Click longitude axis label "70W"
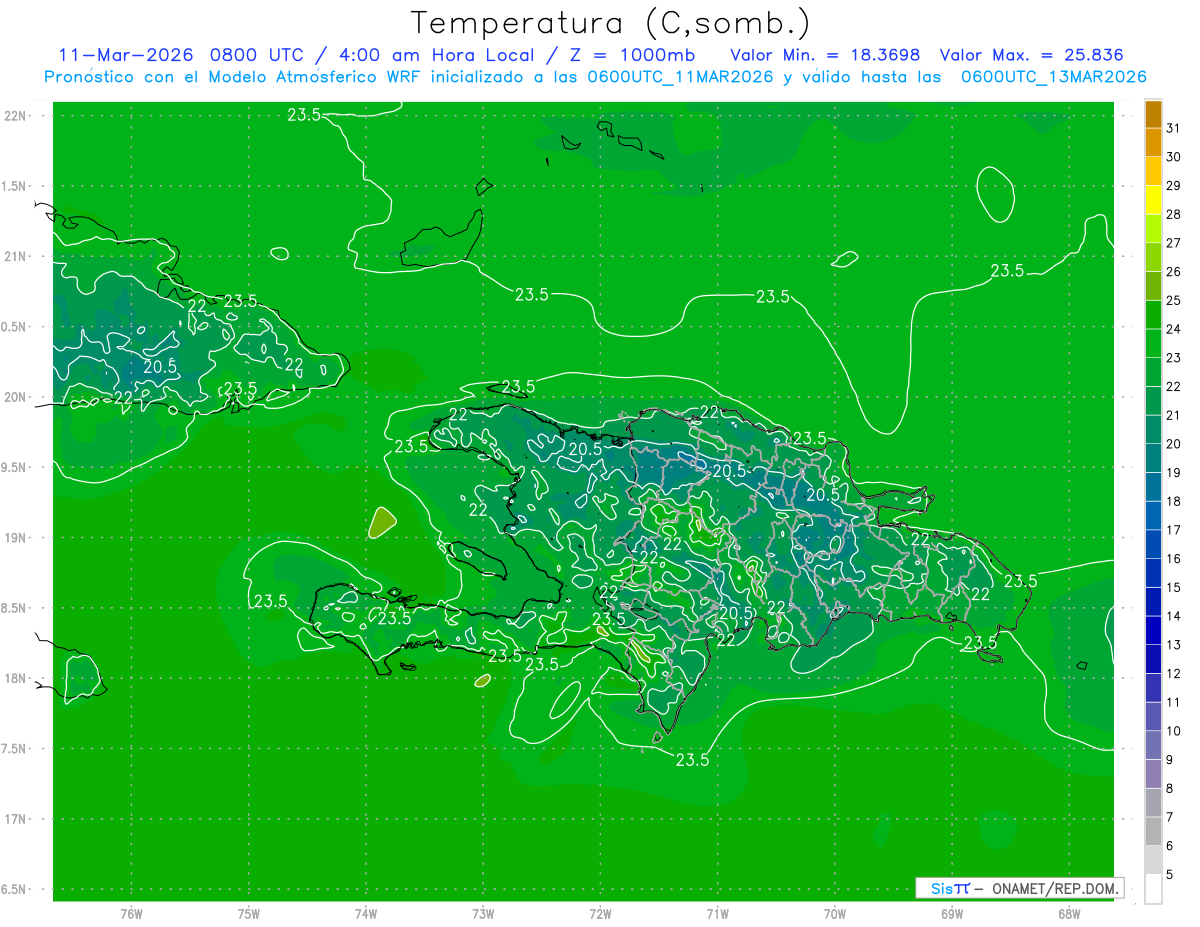The width and height of the screenshot is (1200, 927). 835,913
